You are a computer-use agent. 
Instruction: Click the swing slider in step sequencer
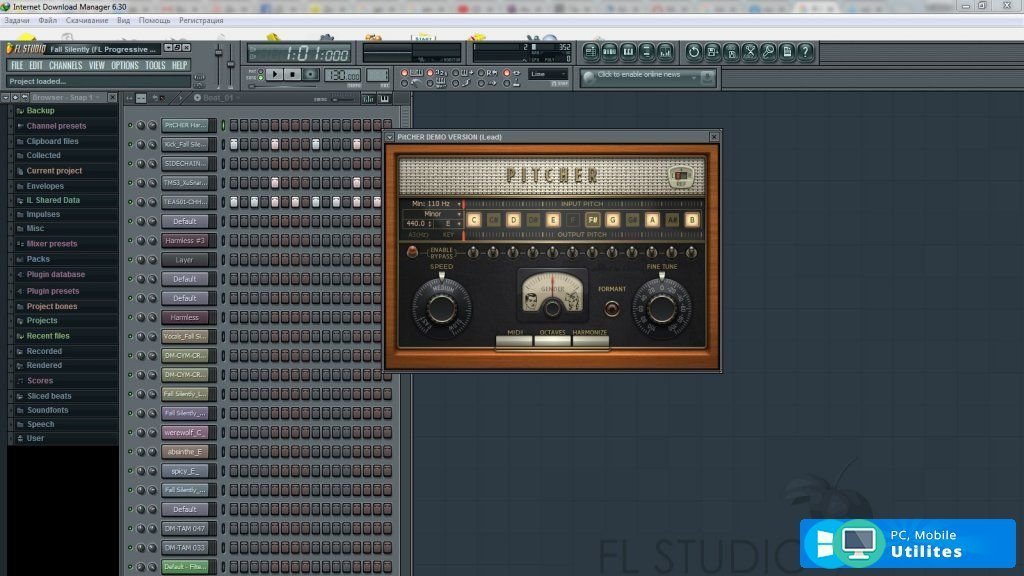(342, 99)
